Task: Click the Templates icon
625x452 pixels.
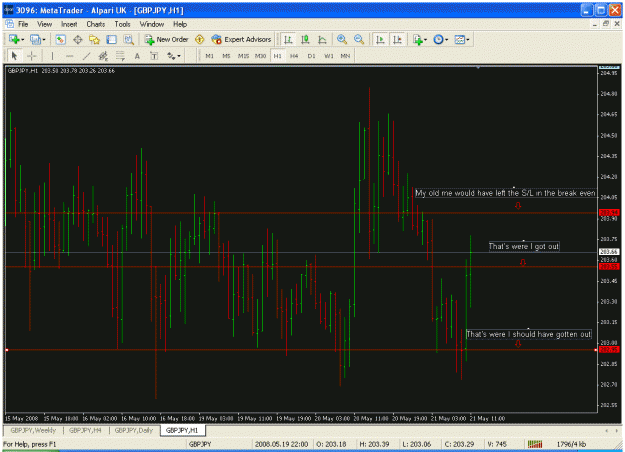Action: [460, 39]
